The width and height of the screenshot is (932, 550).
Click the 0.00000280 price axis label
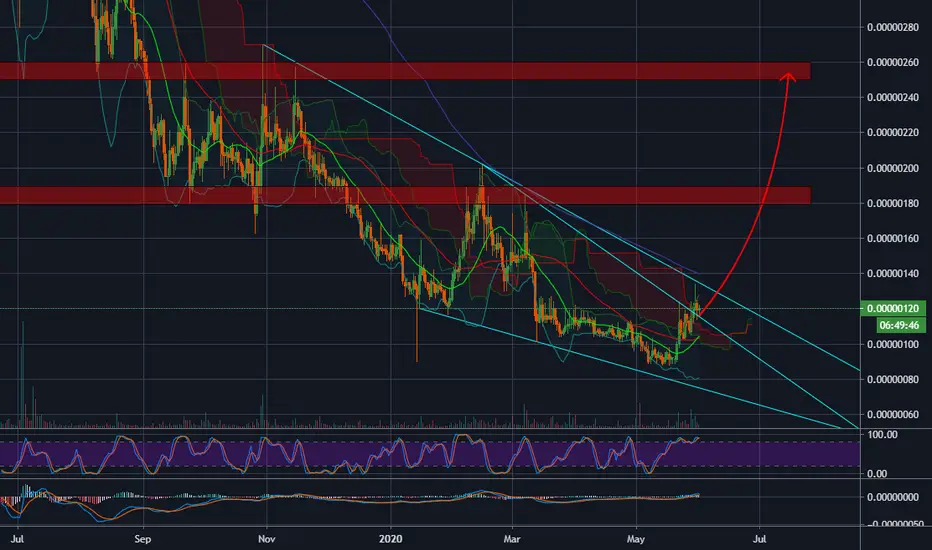click(x=892, y=27)
